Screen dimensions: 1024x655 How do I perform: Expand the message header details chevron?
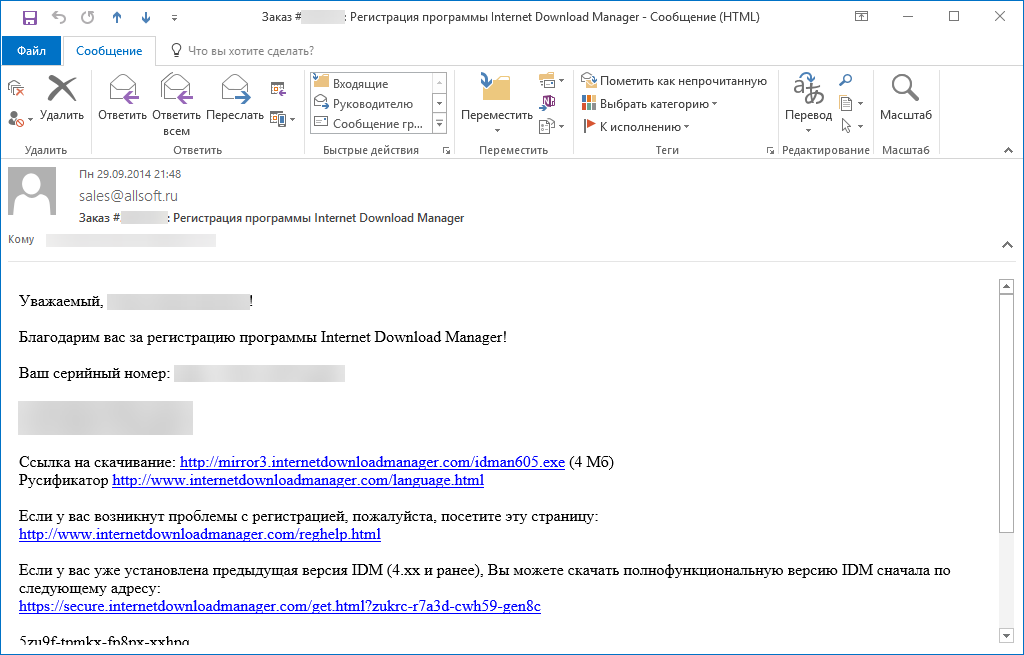click(x=1007, y=244)
